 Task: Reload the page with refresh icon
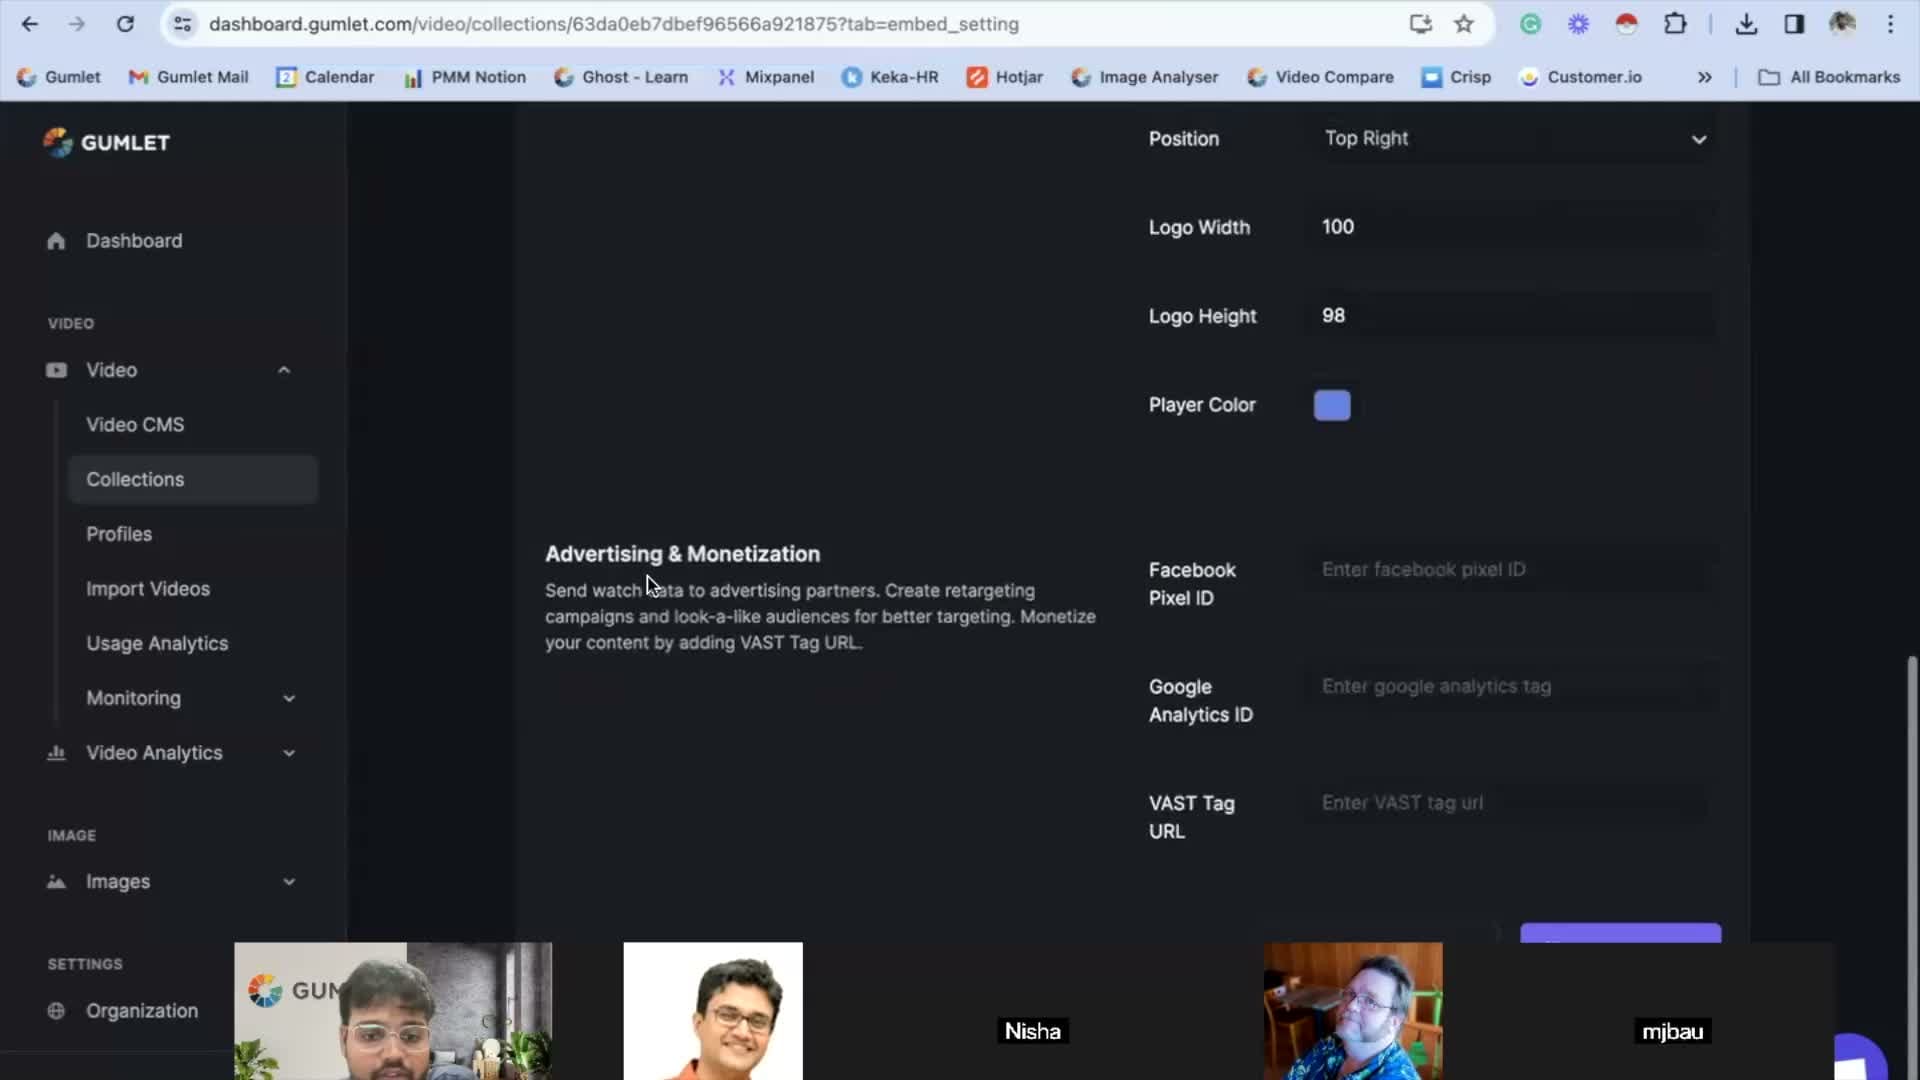(125, 24)
